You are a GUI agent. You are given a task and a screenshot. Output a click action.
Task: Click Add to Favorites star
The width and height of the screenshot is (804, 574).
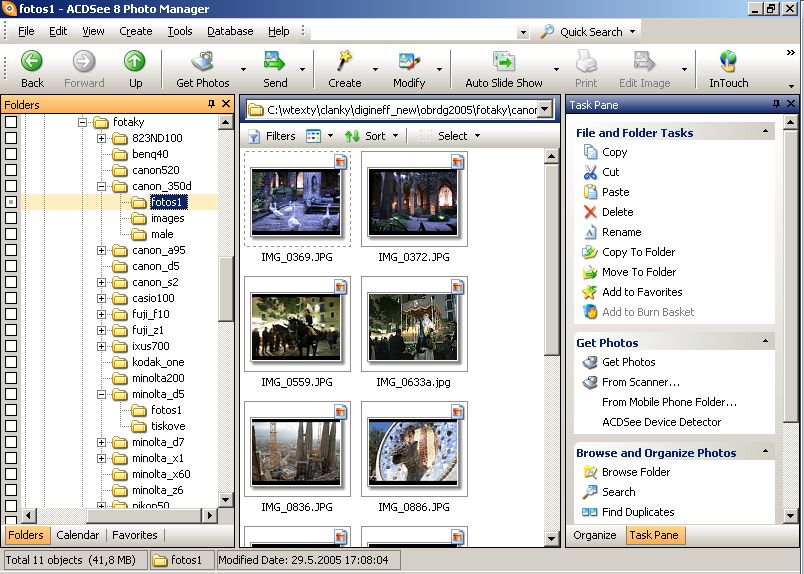pyautogui.click(x=590, y=292)
